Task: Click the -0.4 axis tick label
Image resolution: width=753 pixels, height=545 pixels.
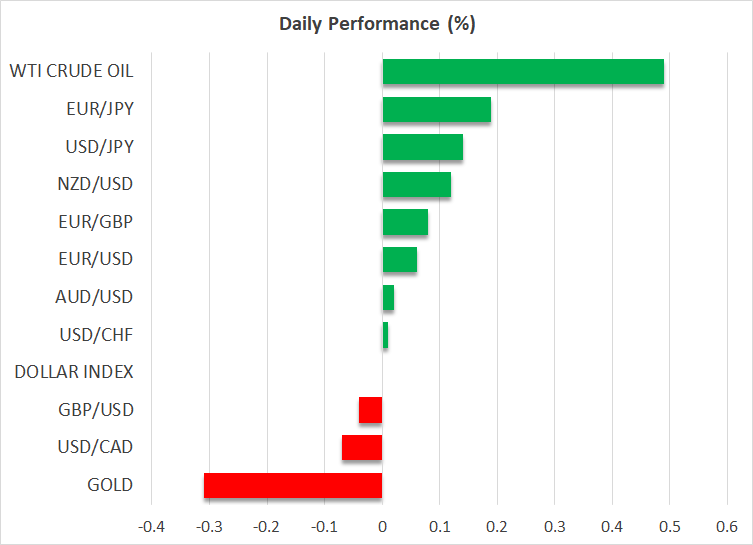Action: point(150,526)
